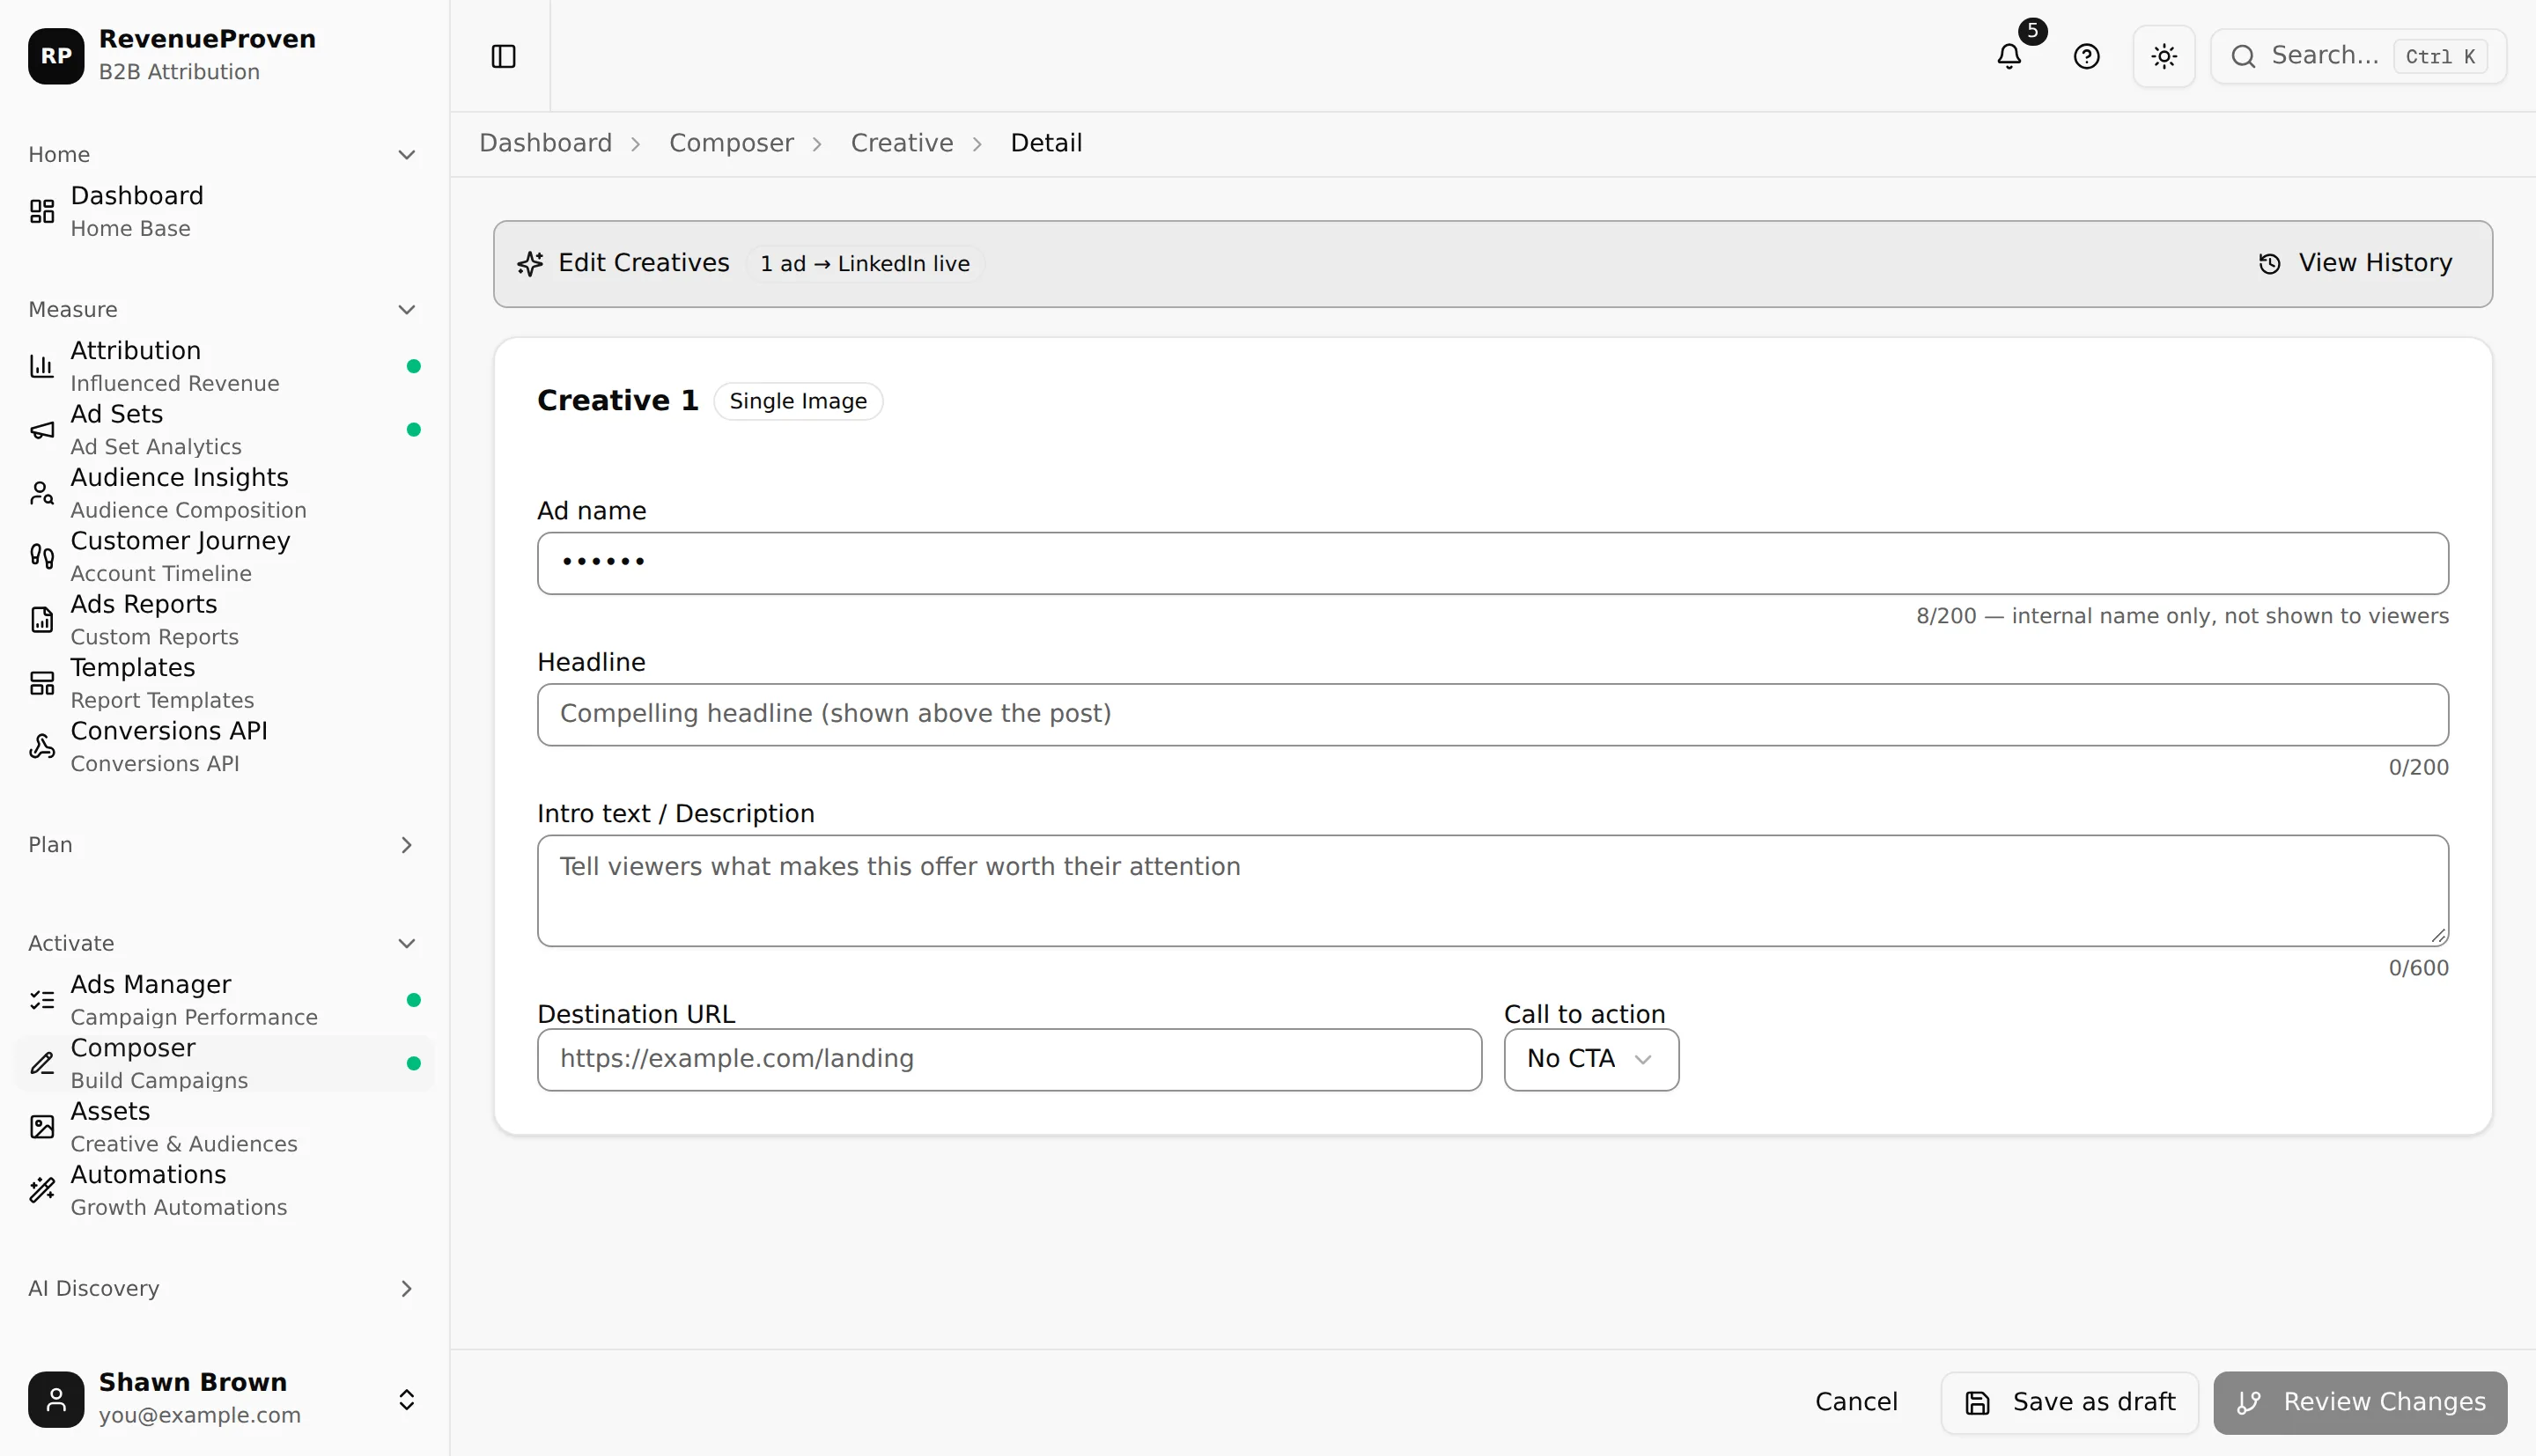Click the Automations magic wand icon
The width and height of the screenshot is (2536, 1456).
pos(42,1190)
